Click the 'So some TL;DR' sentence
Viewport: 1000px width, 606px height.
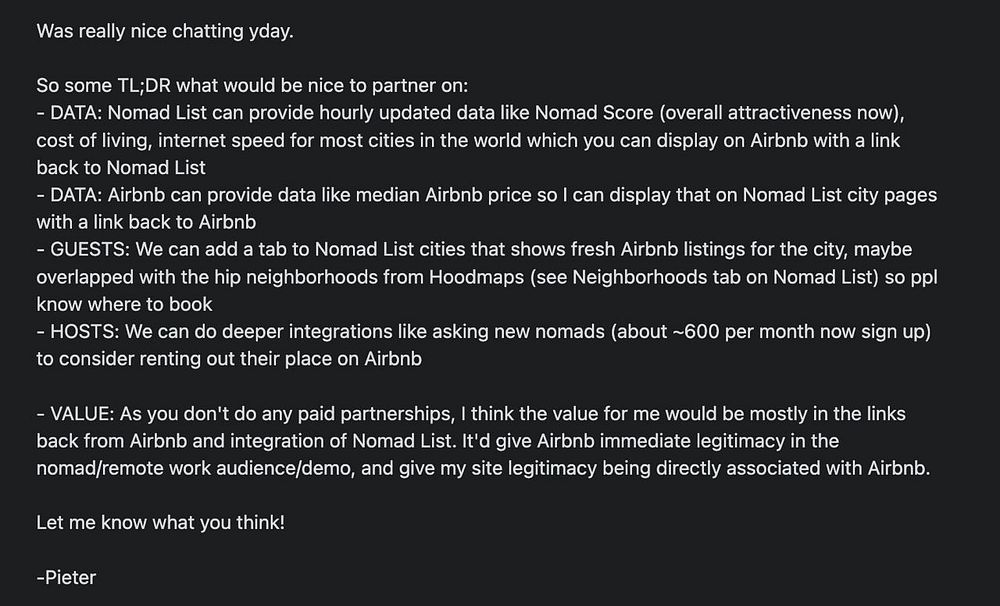pyautogui.click(x=252, y=85)
